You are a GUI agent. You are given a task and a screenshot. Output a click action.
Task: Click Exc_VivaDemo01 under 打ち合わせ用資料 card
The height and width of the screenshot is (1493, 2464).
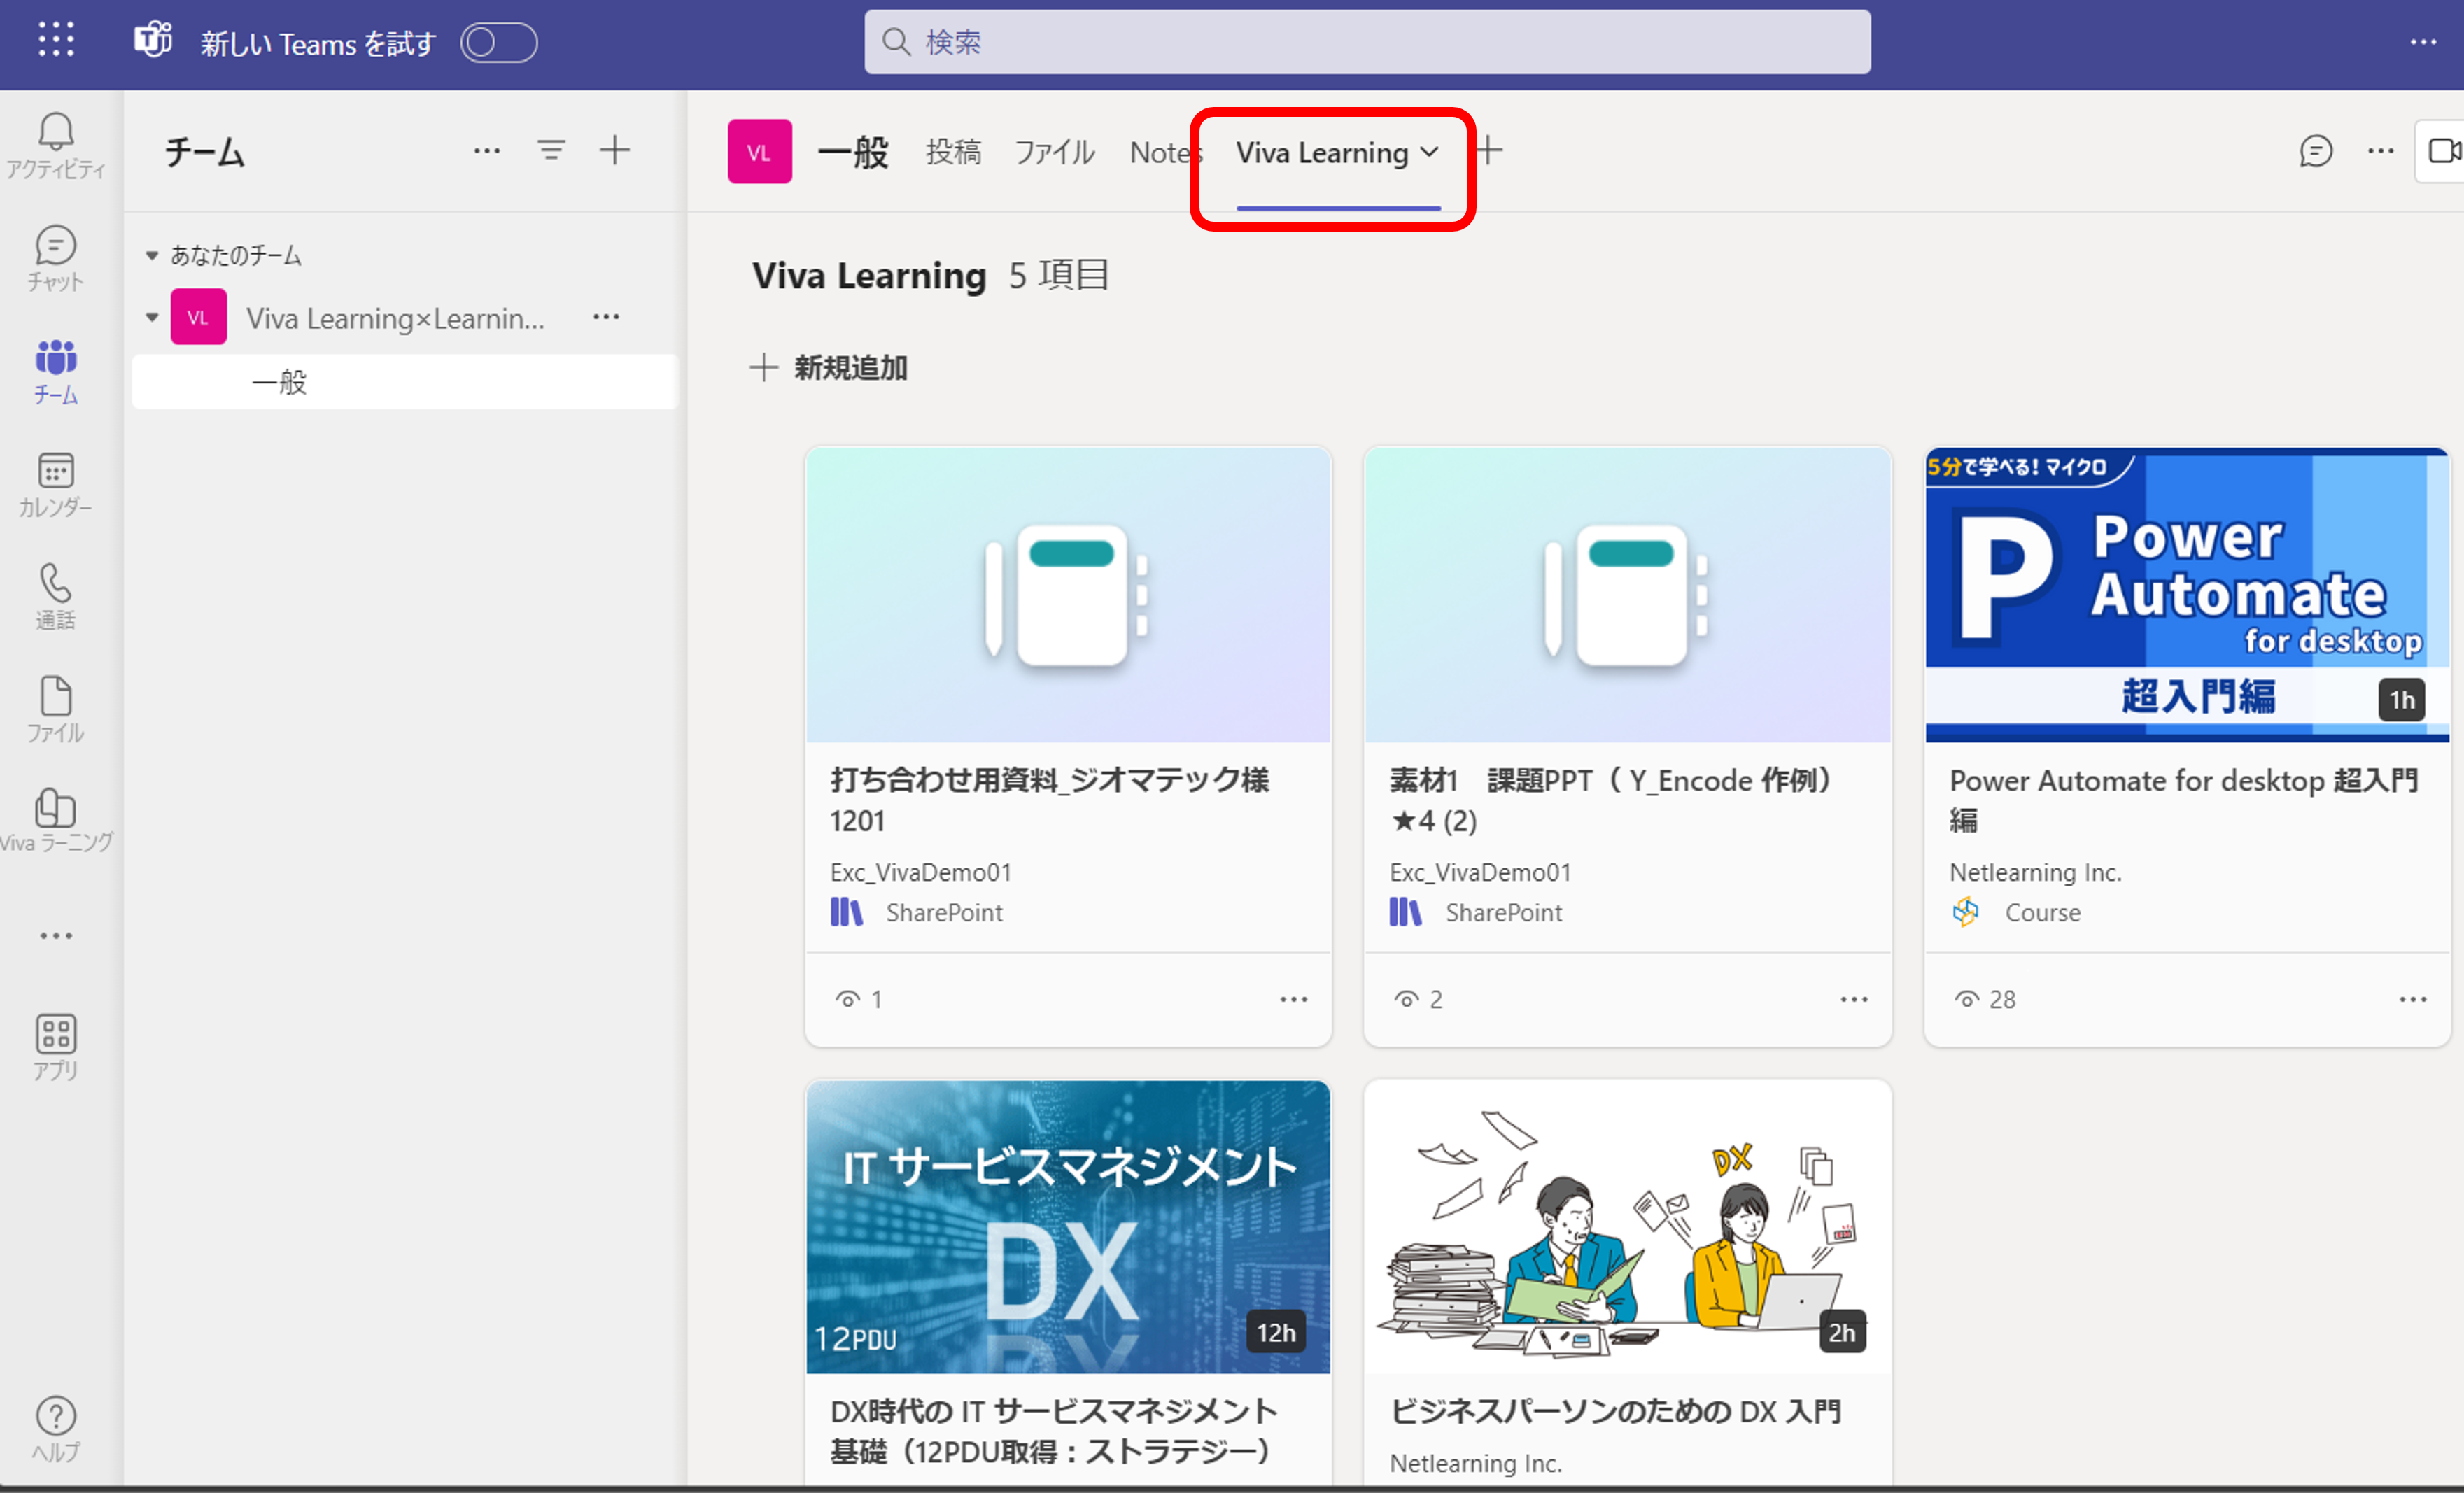920,873
